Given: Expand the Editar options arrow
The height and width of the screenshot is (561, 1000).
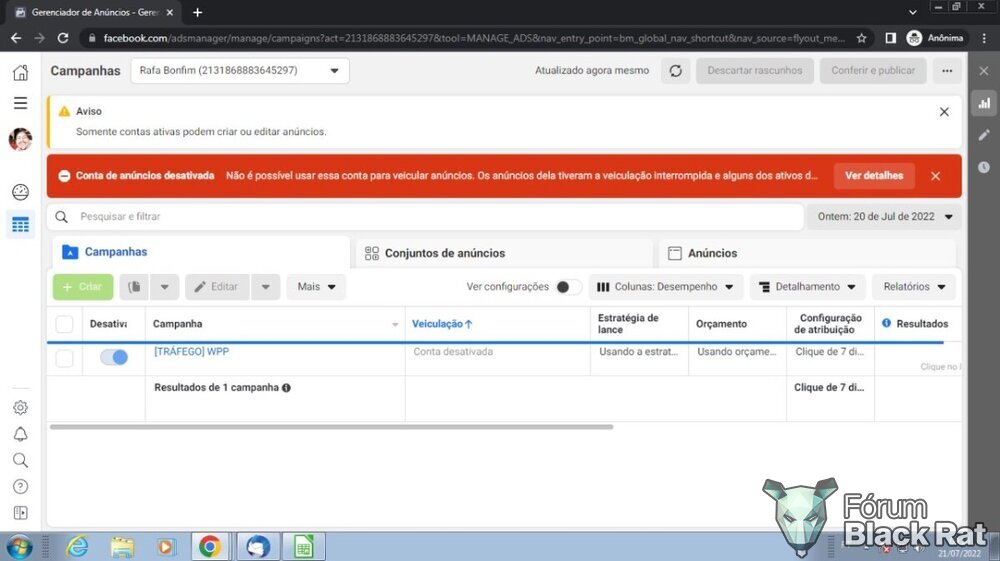Looking at the screenshot, I should click(266, 287).
